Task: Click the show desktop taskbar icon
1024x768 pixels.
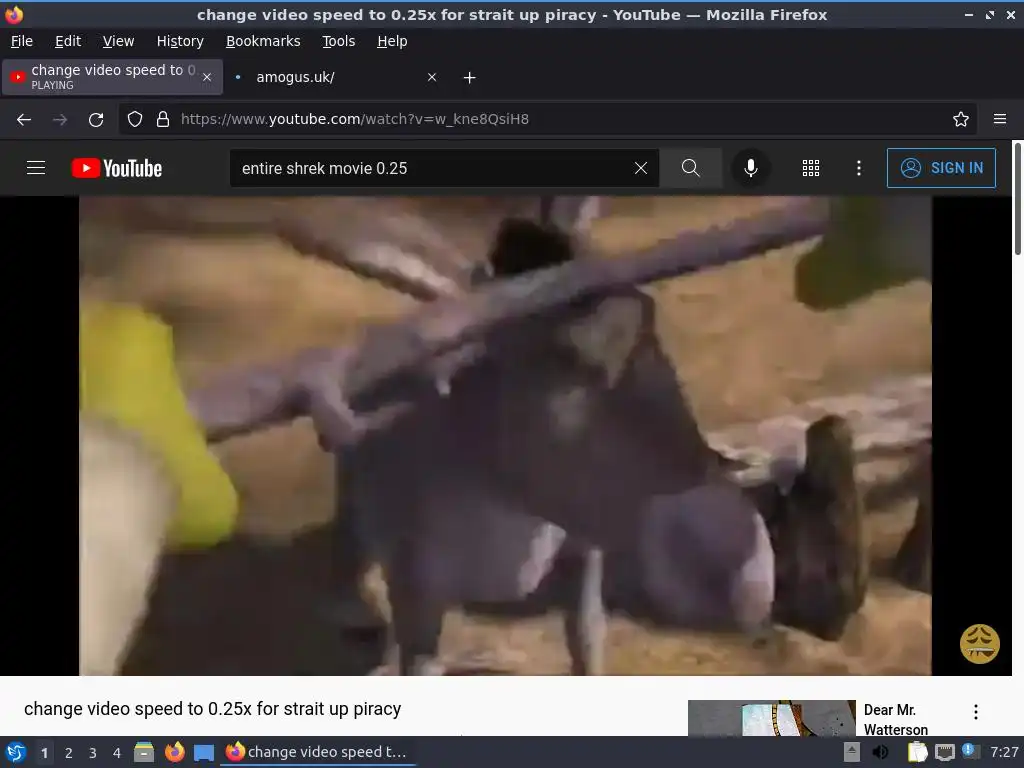Action: 204,752
